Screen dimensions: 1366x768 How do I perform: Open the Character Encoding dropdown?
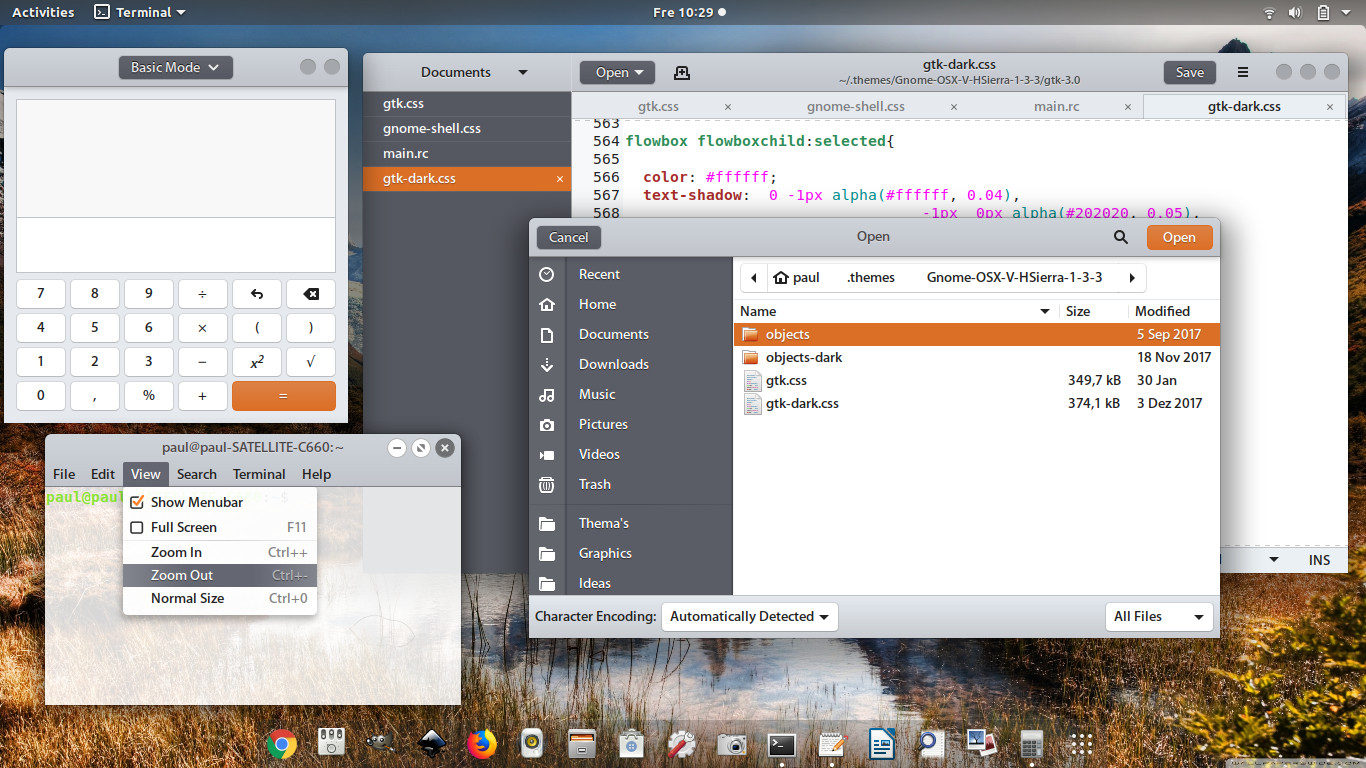coord(749,616)
